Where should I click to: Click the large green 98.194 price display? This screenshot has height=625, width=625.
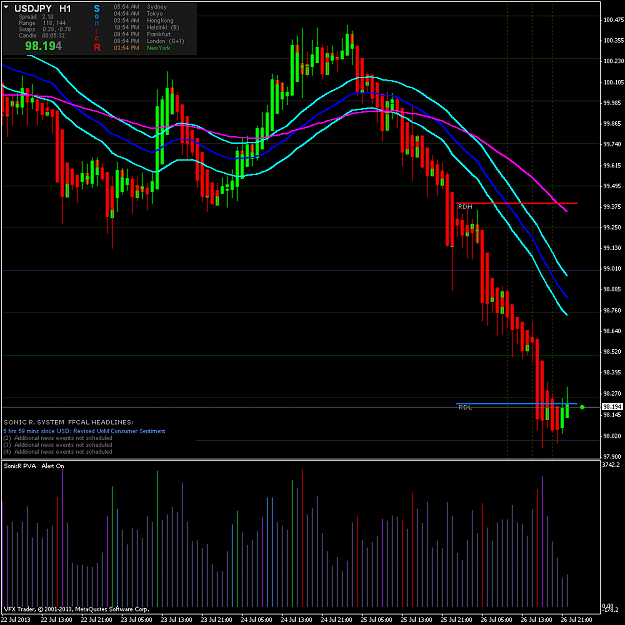click(43, 46)
